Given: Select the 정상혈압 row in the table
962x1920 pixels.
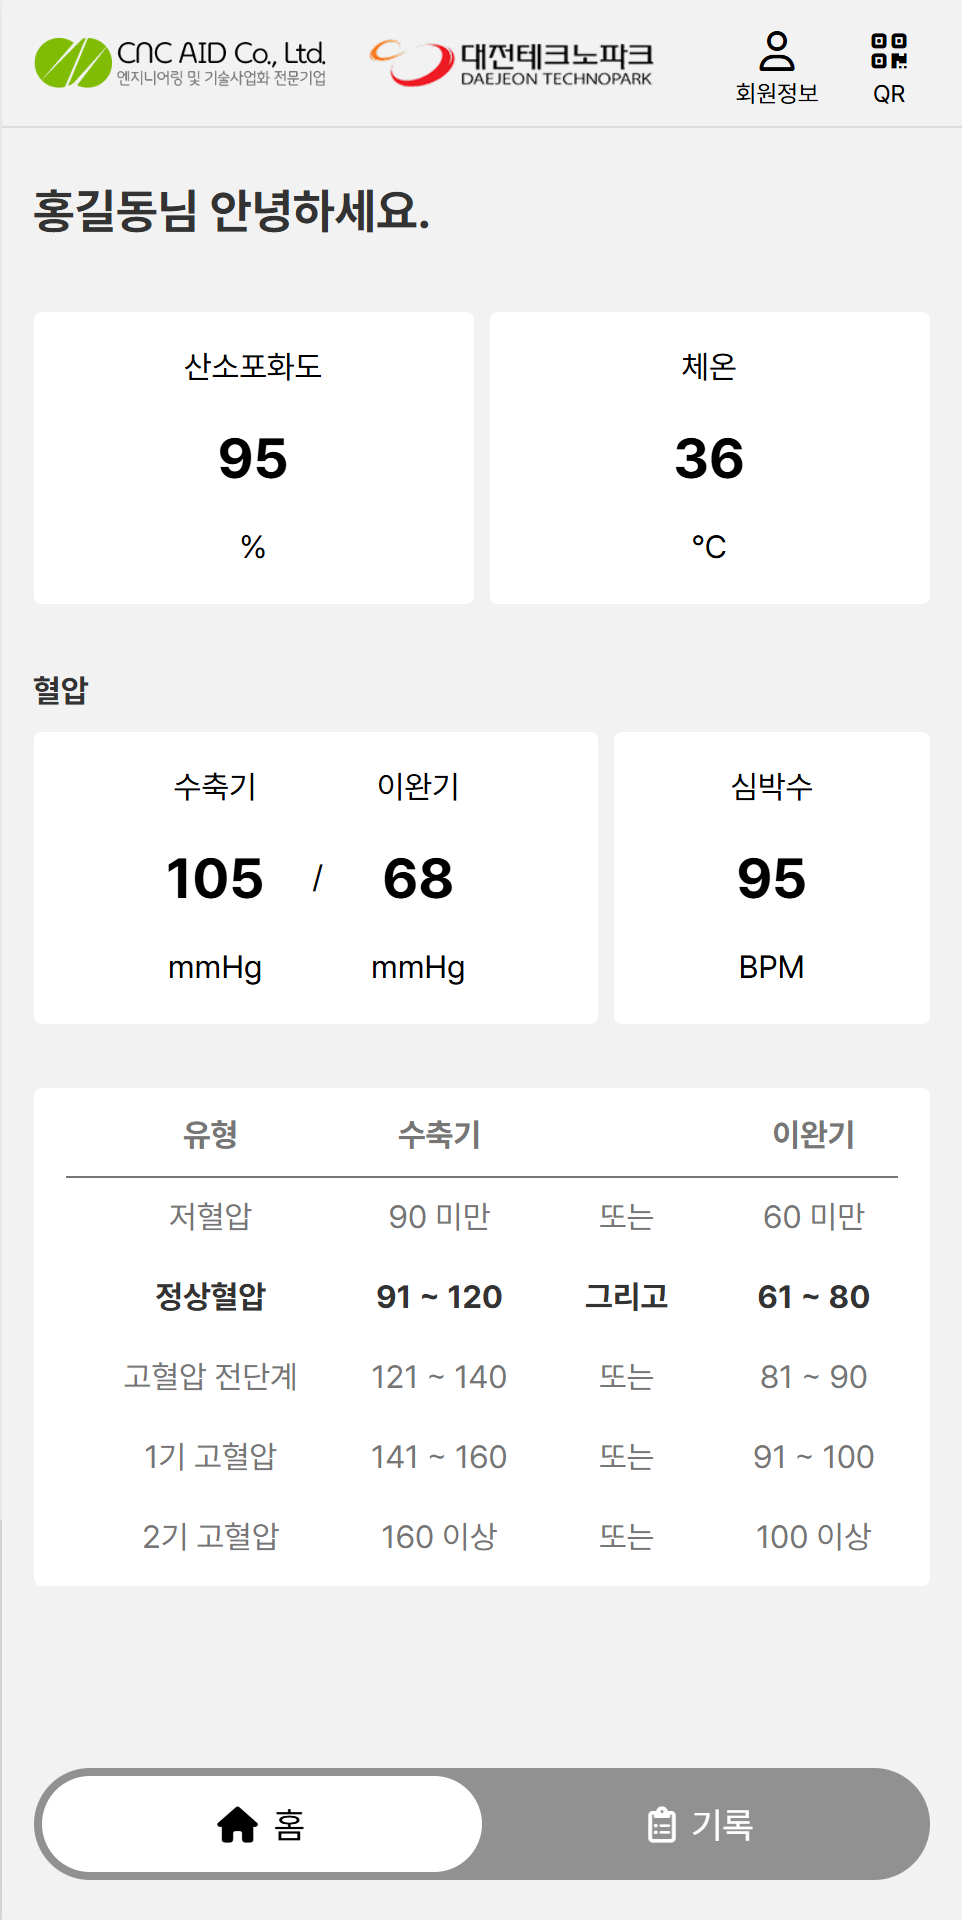Looking at the screenshot, I should tap(480, 1297).
